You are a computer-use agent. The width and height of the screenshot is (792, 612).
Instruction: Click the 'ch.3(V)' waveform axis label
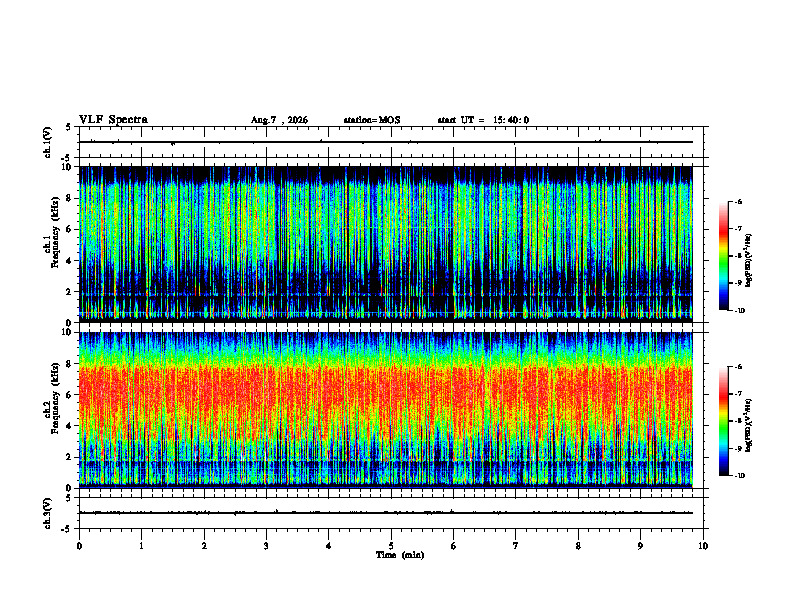tap(47, 513)
